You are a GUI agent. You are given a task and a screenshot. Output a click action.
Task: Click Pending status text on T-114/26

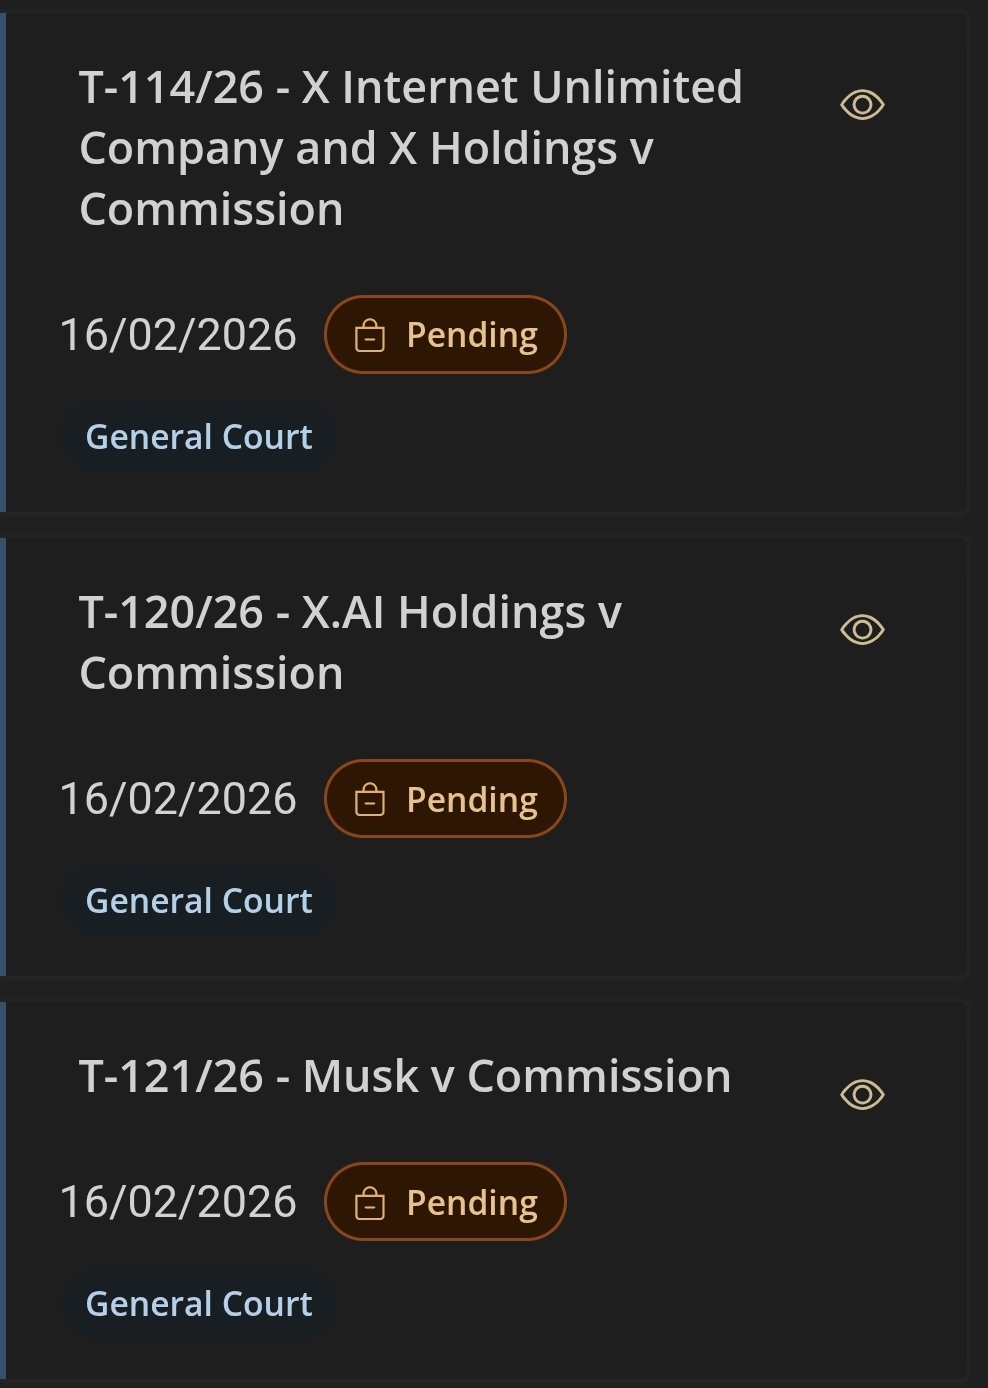(x=472, y=336)
